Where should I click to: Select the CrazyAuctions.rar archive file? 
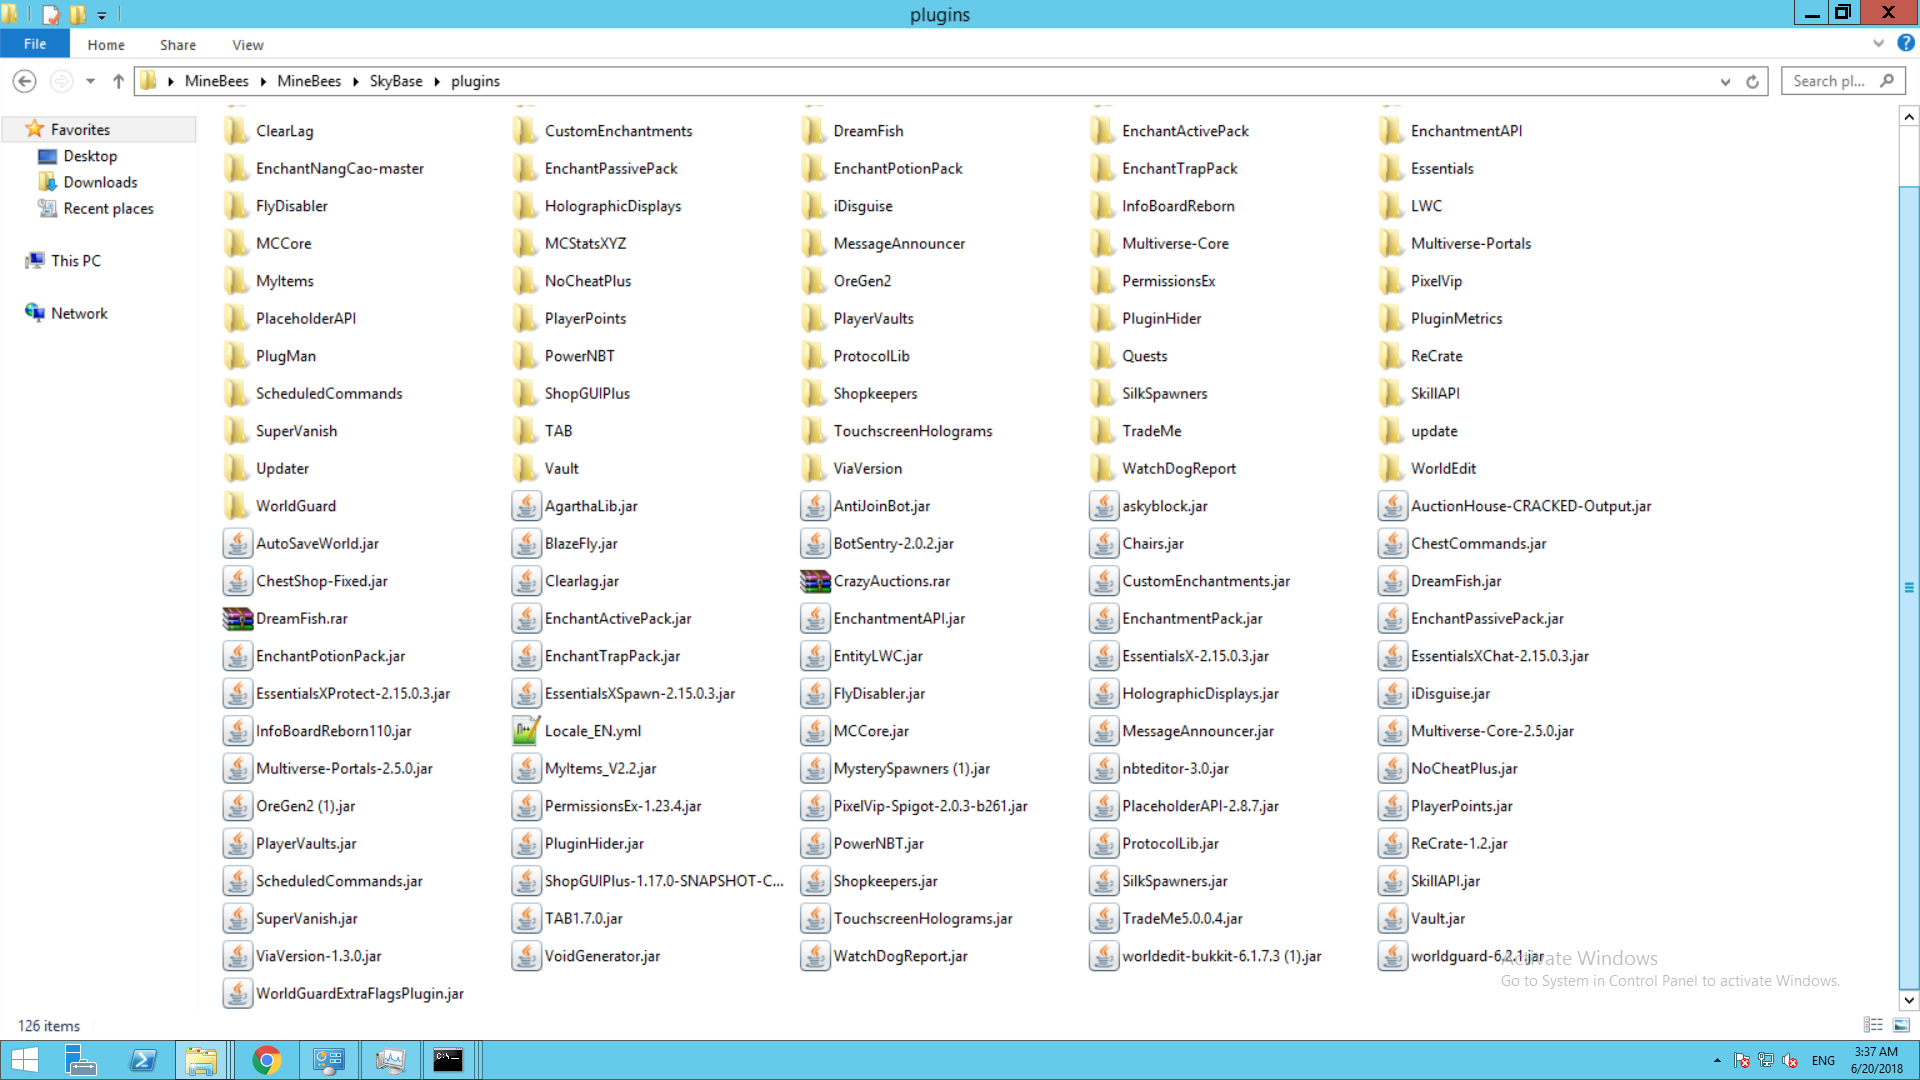pos(890,581)
